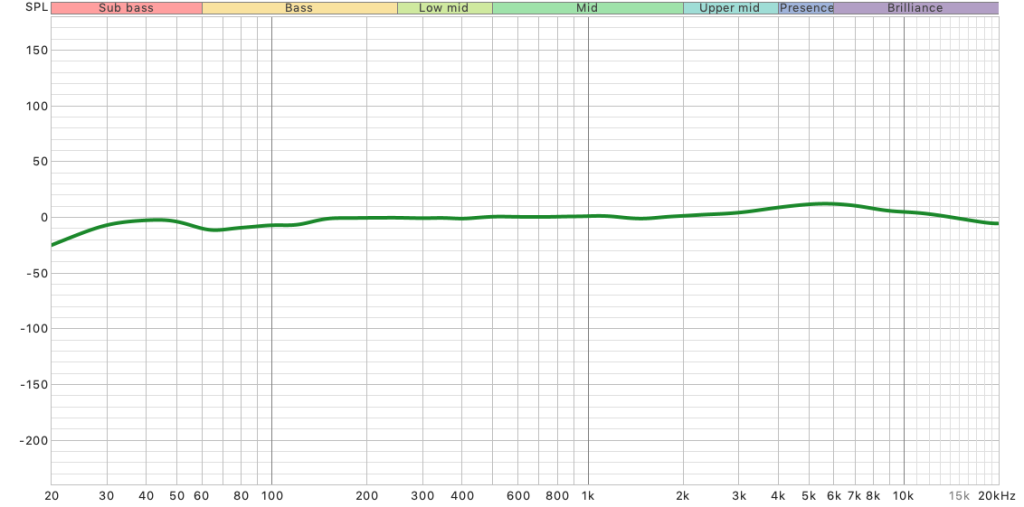The width and height of the screenshot is (1024, 507).
Task: Click the -150 SPL axis value
Action: (x=32, y=384)
